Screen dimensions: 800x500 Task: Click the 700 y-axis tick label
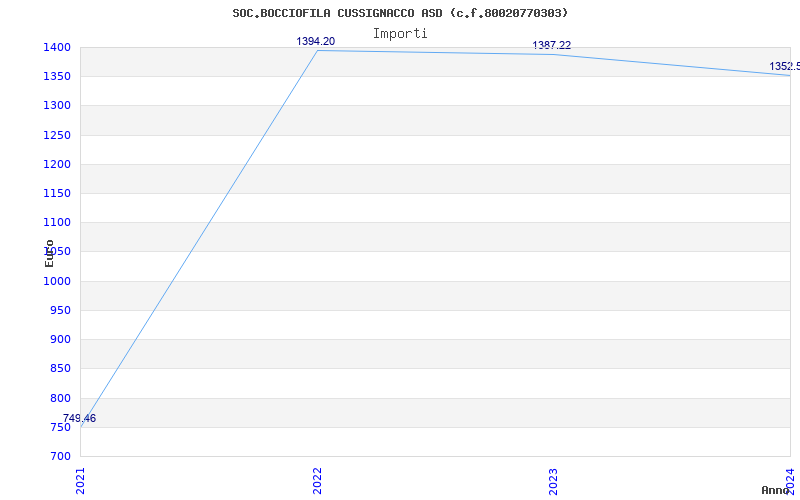coord(60,456)
